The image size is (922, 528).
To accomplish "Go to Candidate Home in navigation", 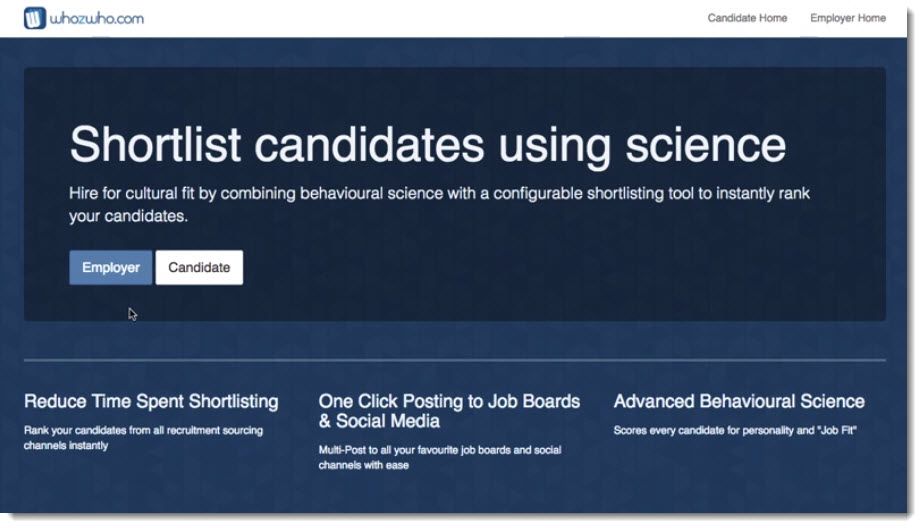I will [x=747, y=18].
